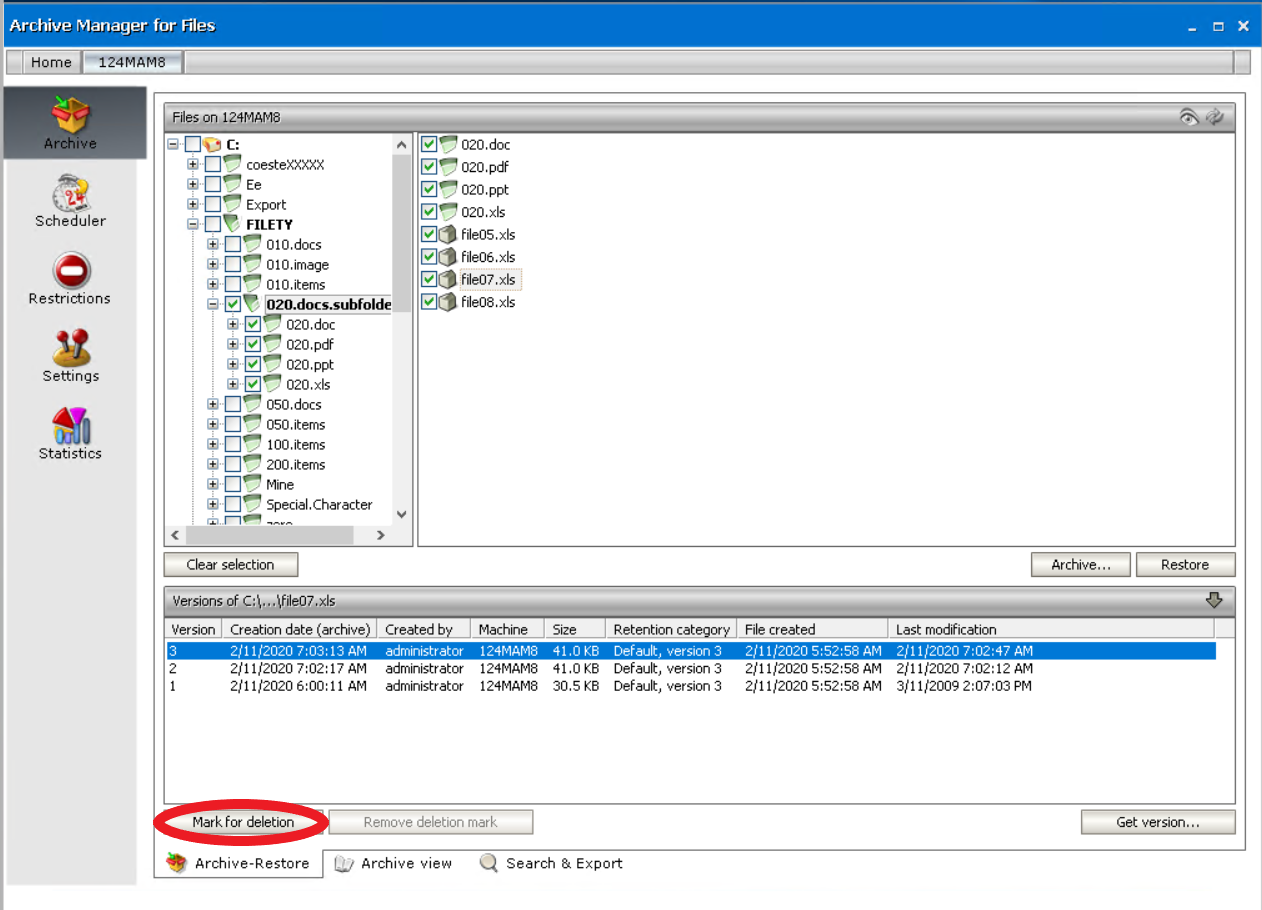Click the Clear selection button
This screenshot has height=910, width=1262.
click(230, 565)
